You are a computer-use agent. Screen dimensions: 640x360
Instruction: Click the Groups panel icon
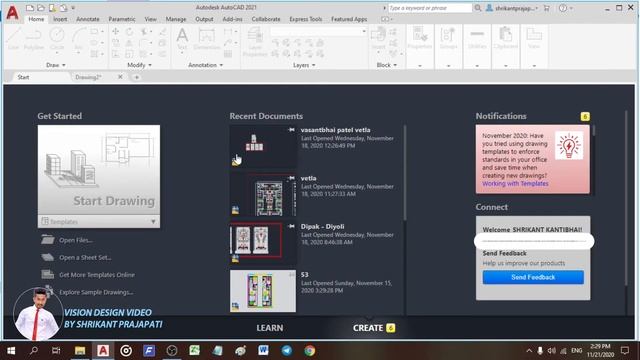(x=448, y=38)
